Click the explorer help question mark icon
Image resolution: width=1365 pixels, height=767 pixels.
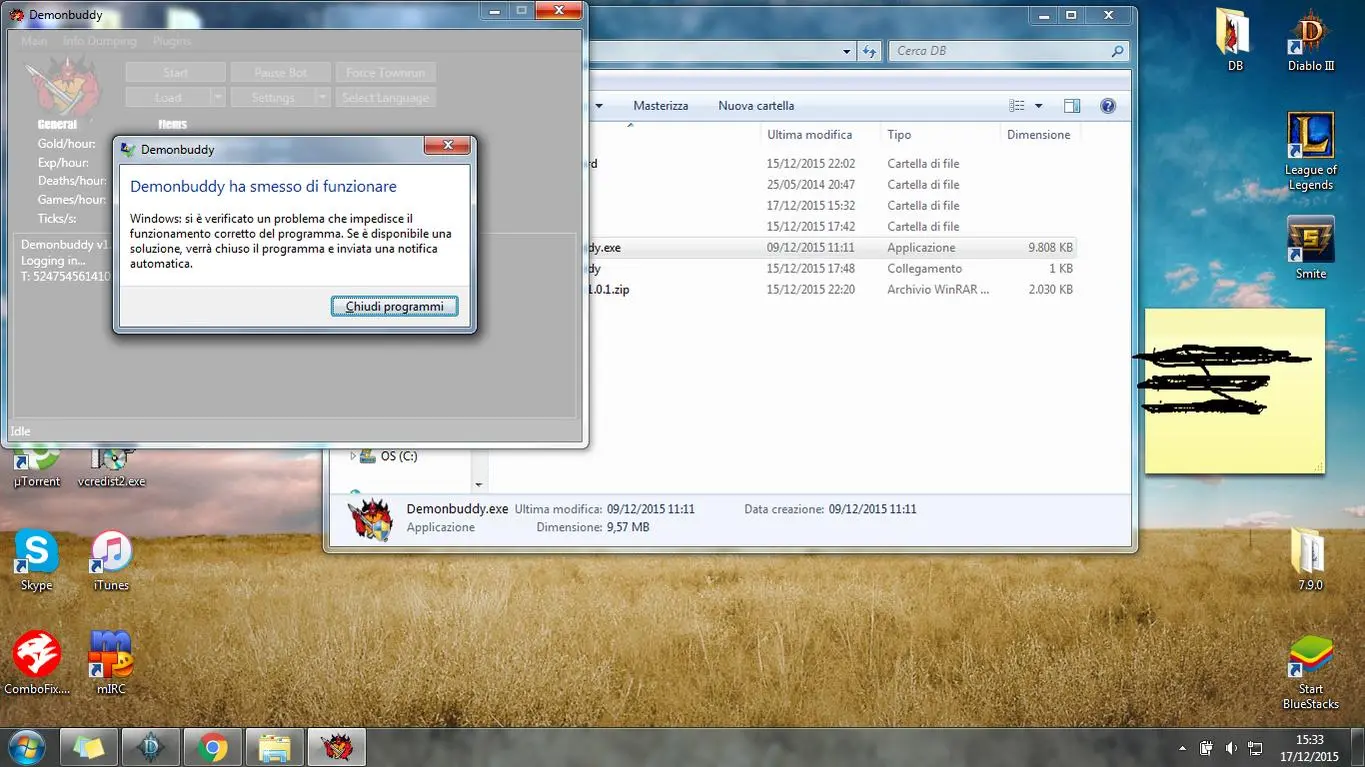pos(1107,106)
